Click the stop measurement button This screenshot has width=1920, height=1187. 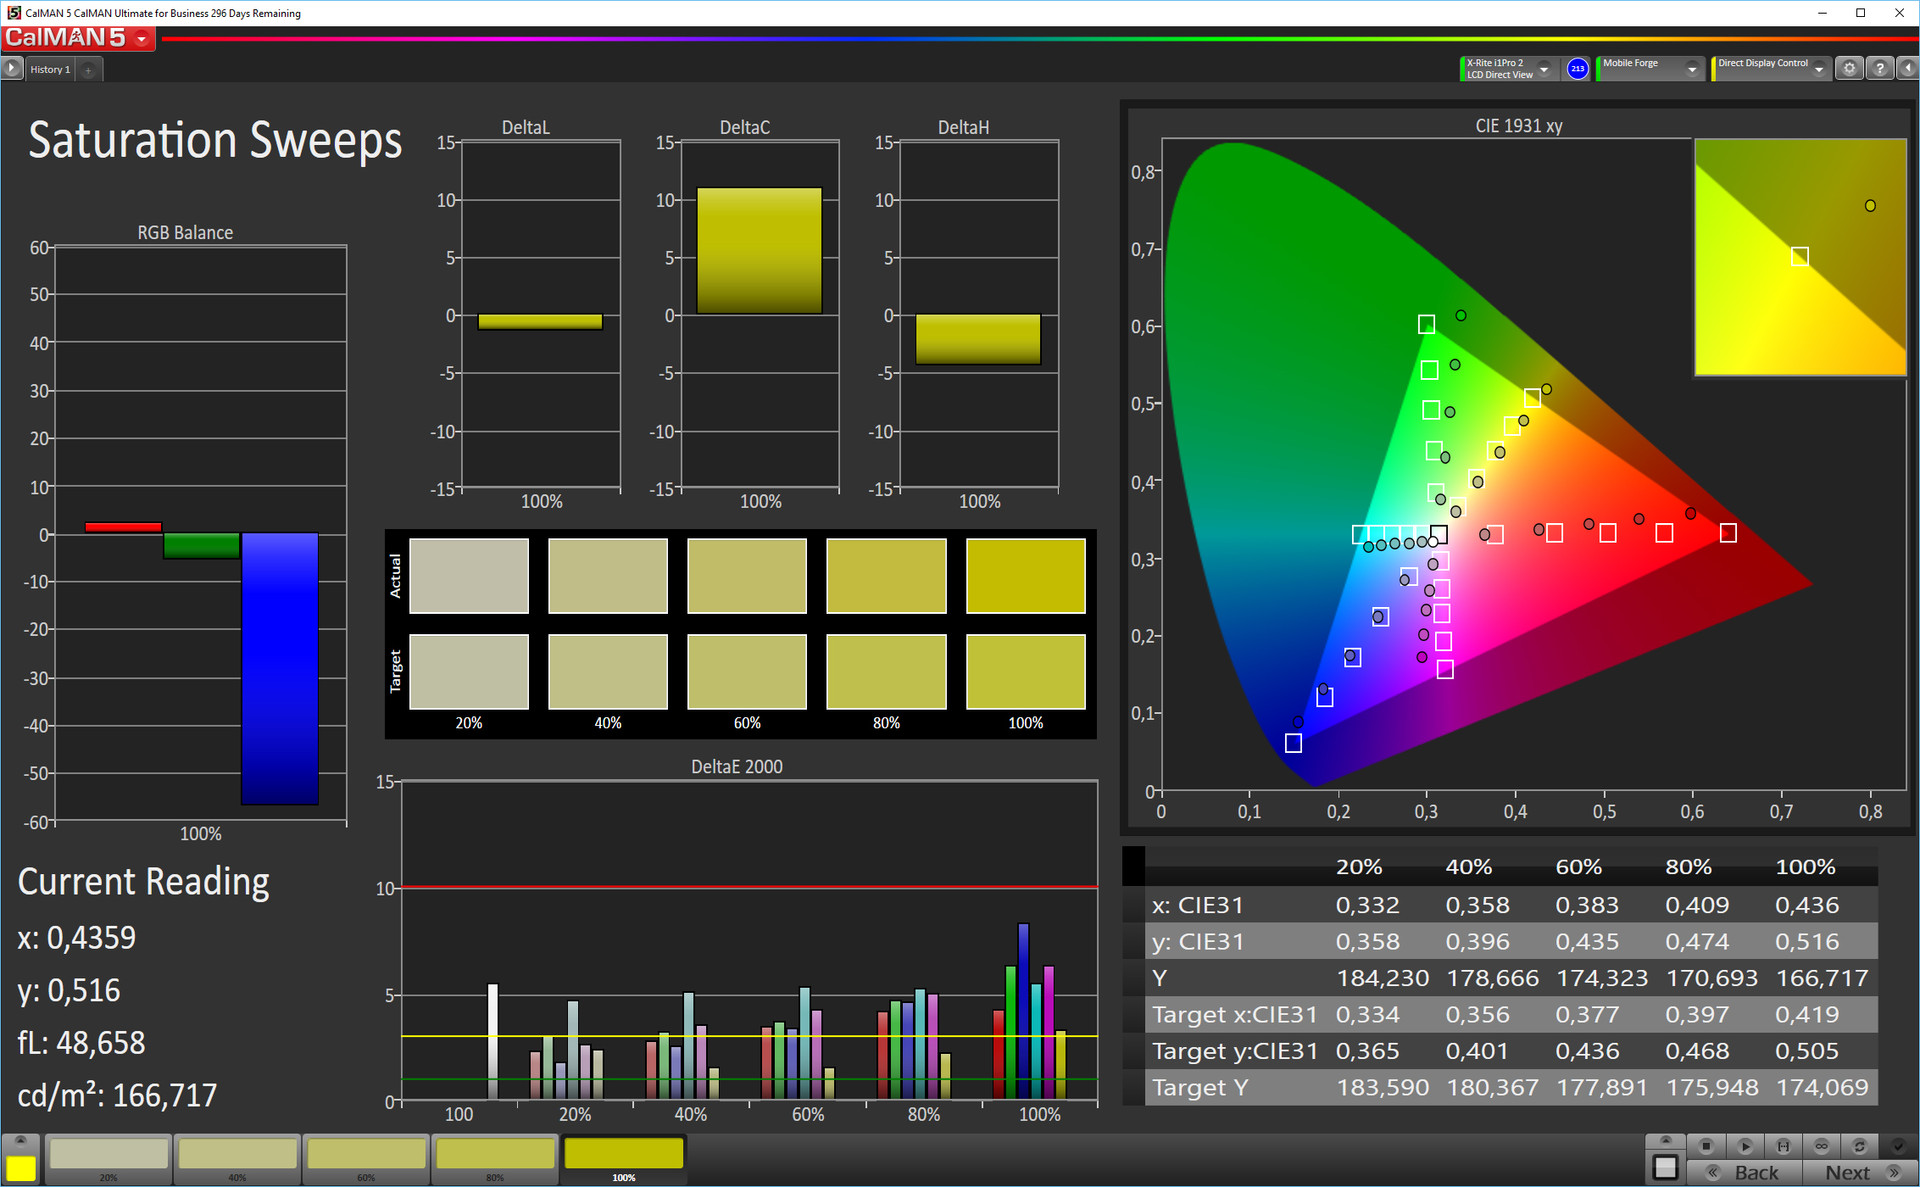click(x=1707, y=1146)
